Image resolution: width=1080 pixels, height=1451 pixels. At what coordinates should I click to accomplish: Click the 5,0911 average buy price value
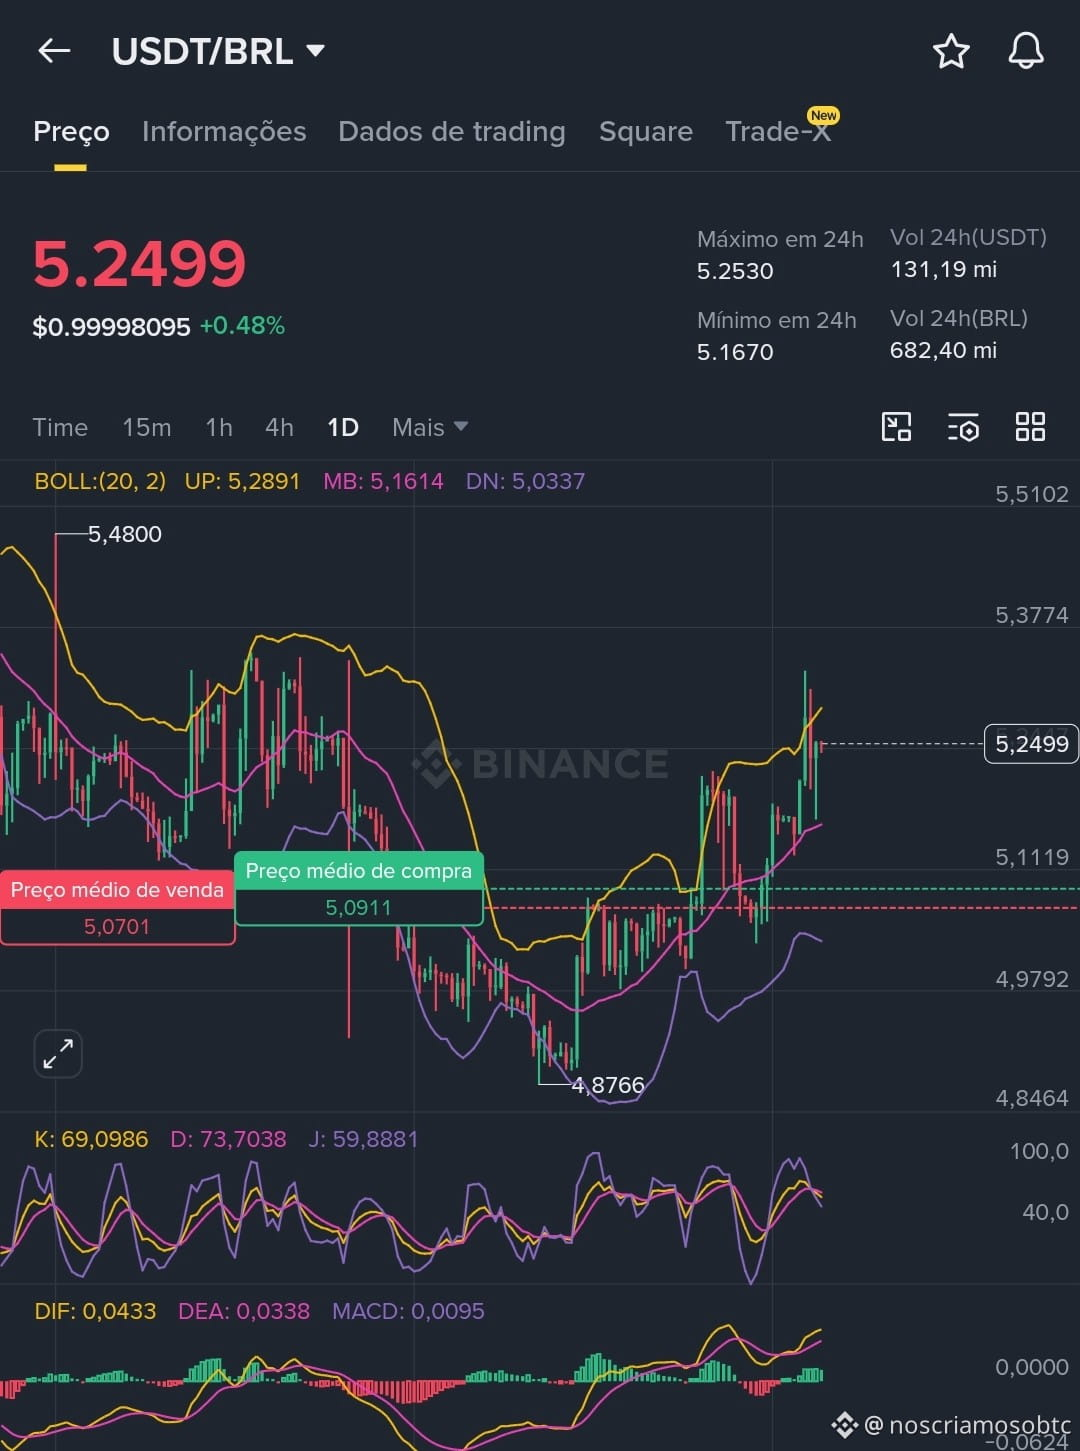358,908
